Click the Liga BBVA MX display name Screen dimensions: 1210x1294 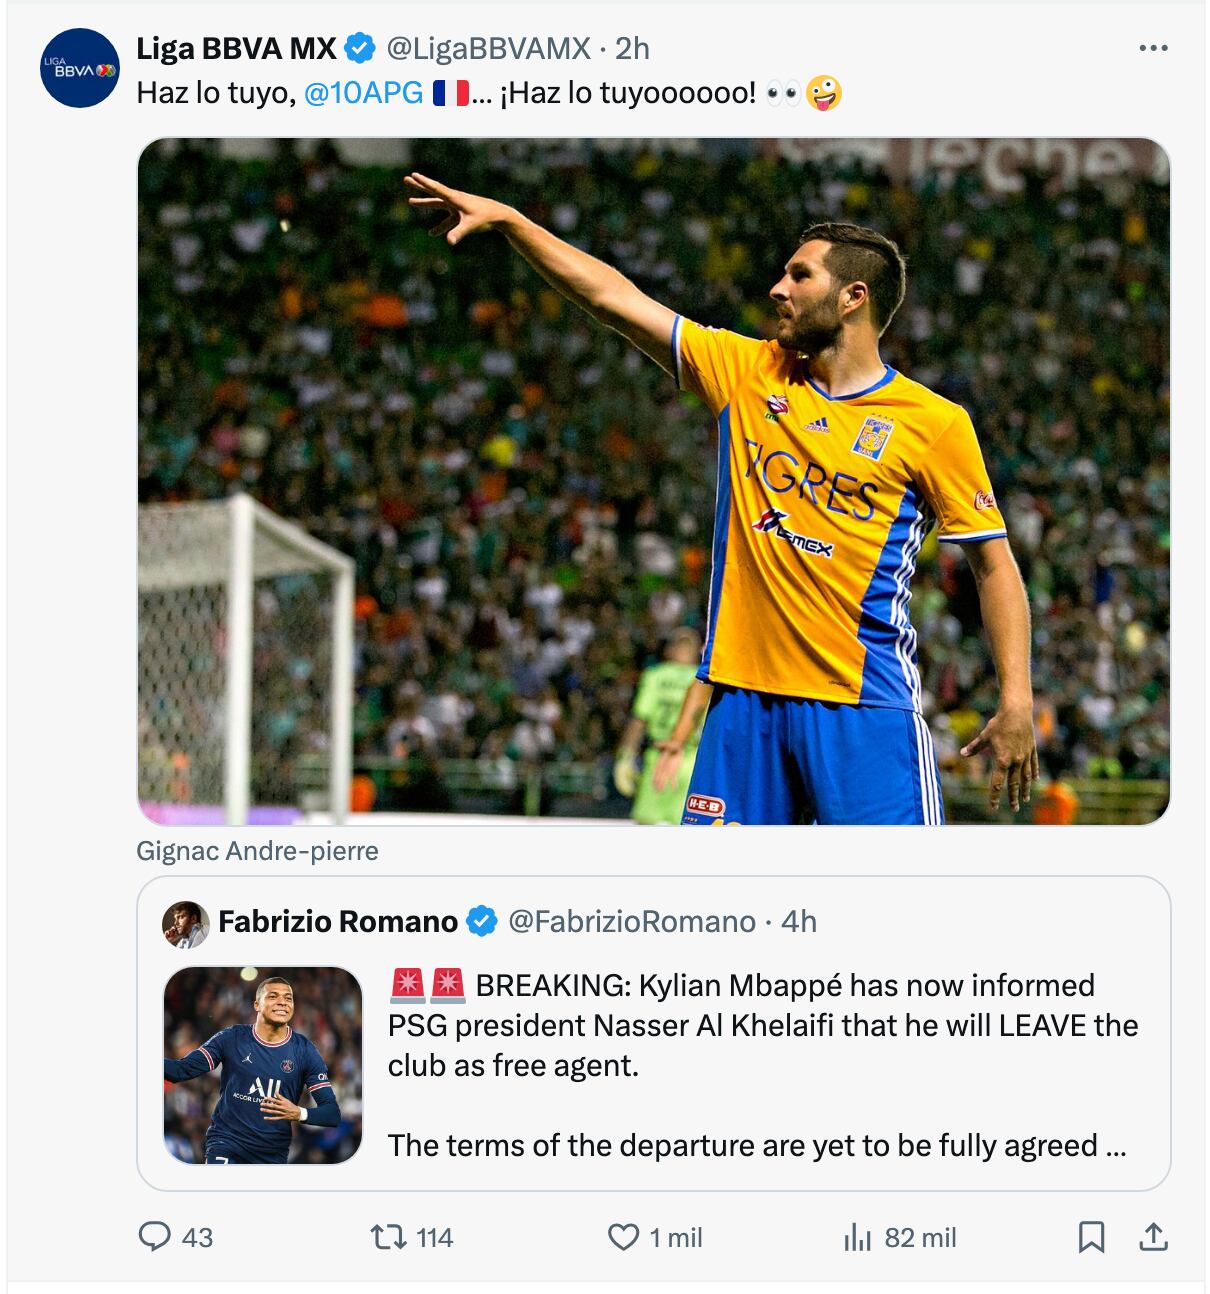pos(236,48)
